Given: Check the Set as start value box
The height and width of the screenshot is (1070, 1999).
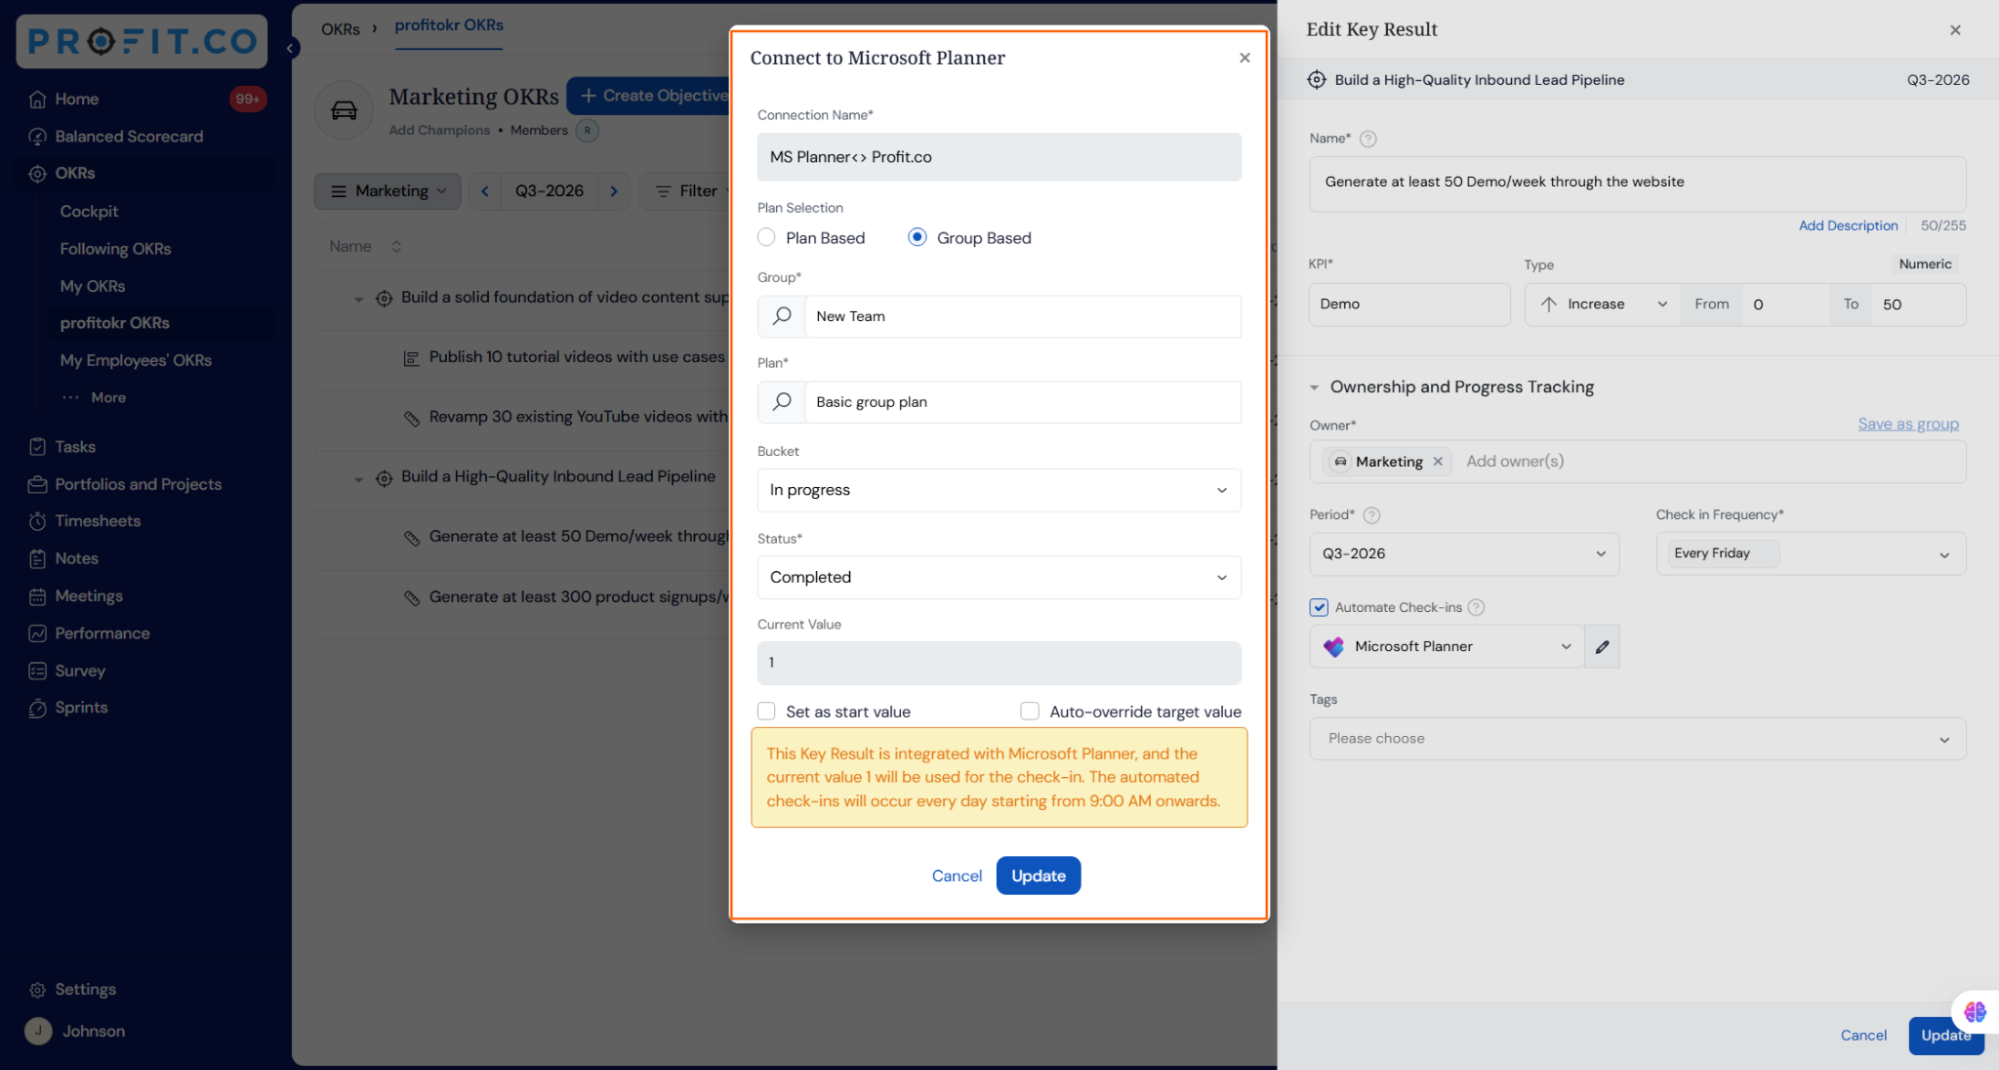Looking at the screenshot, I should tap(767, 711).
